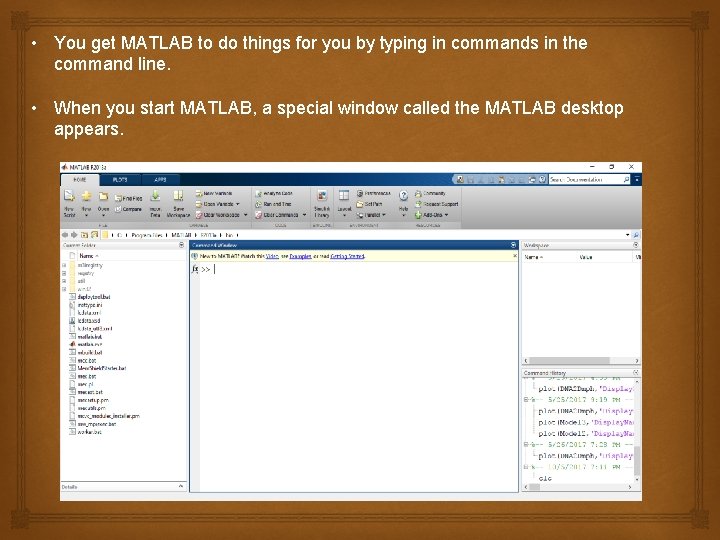Open the address bar history dropdown
The width and height of the screenshot is (720, 540).
628,235
